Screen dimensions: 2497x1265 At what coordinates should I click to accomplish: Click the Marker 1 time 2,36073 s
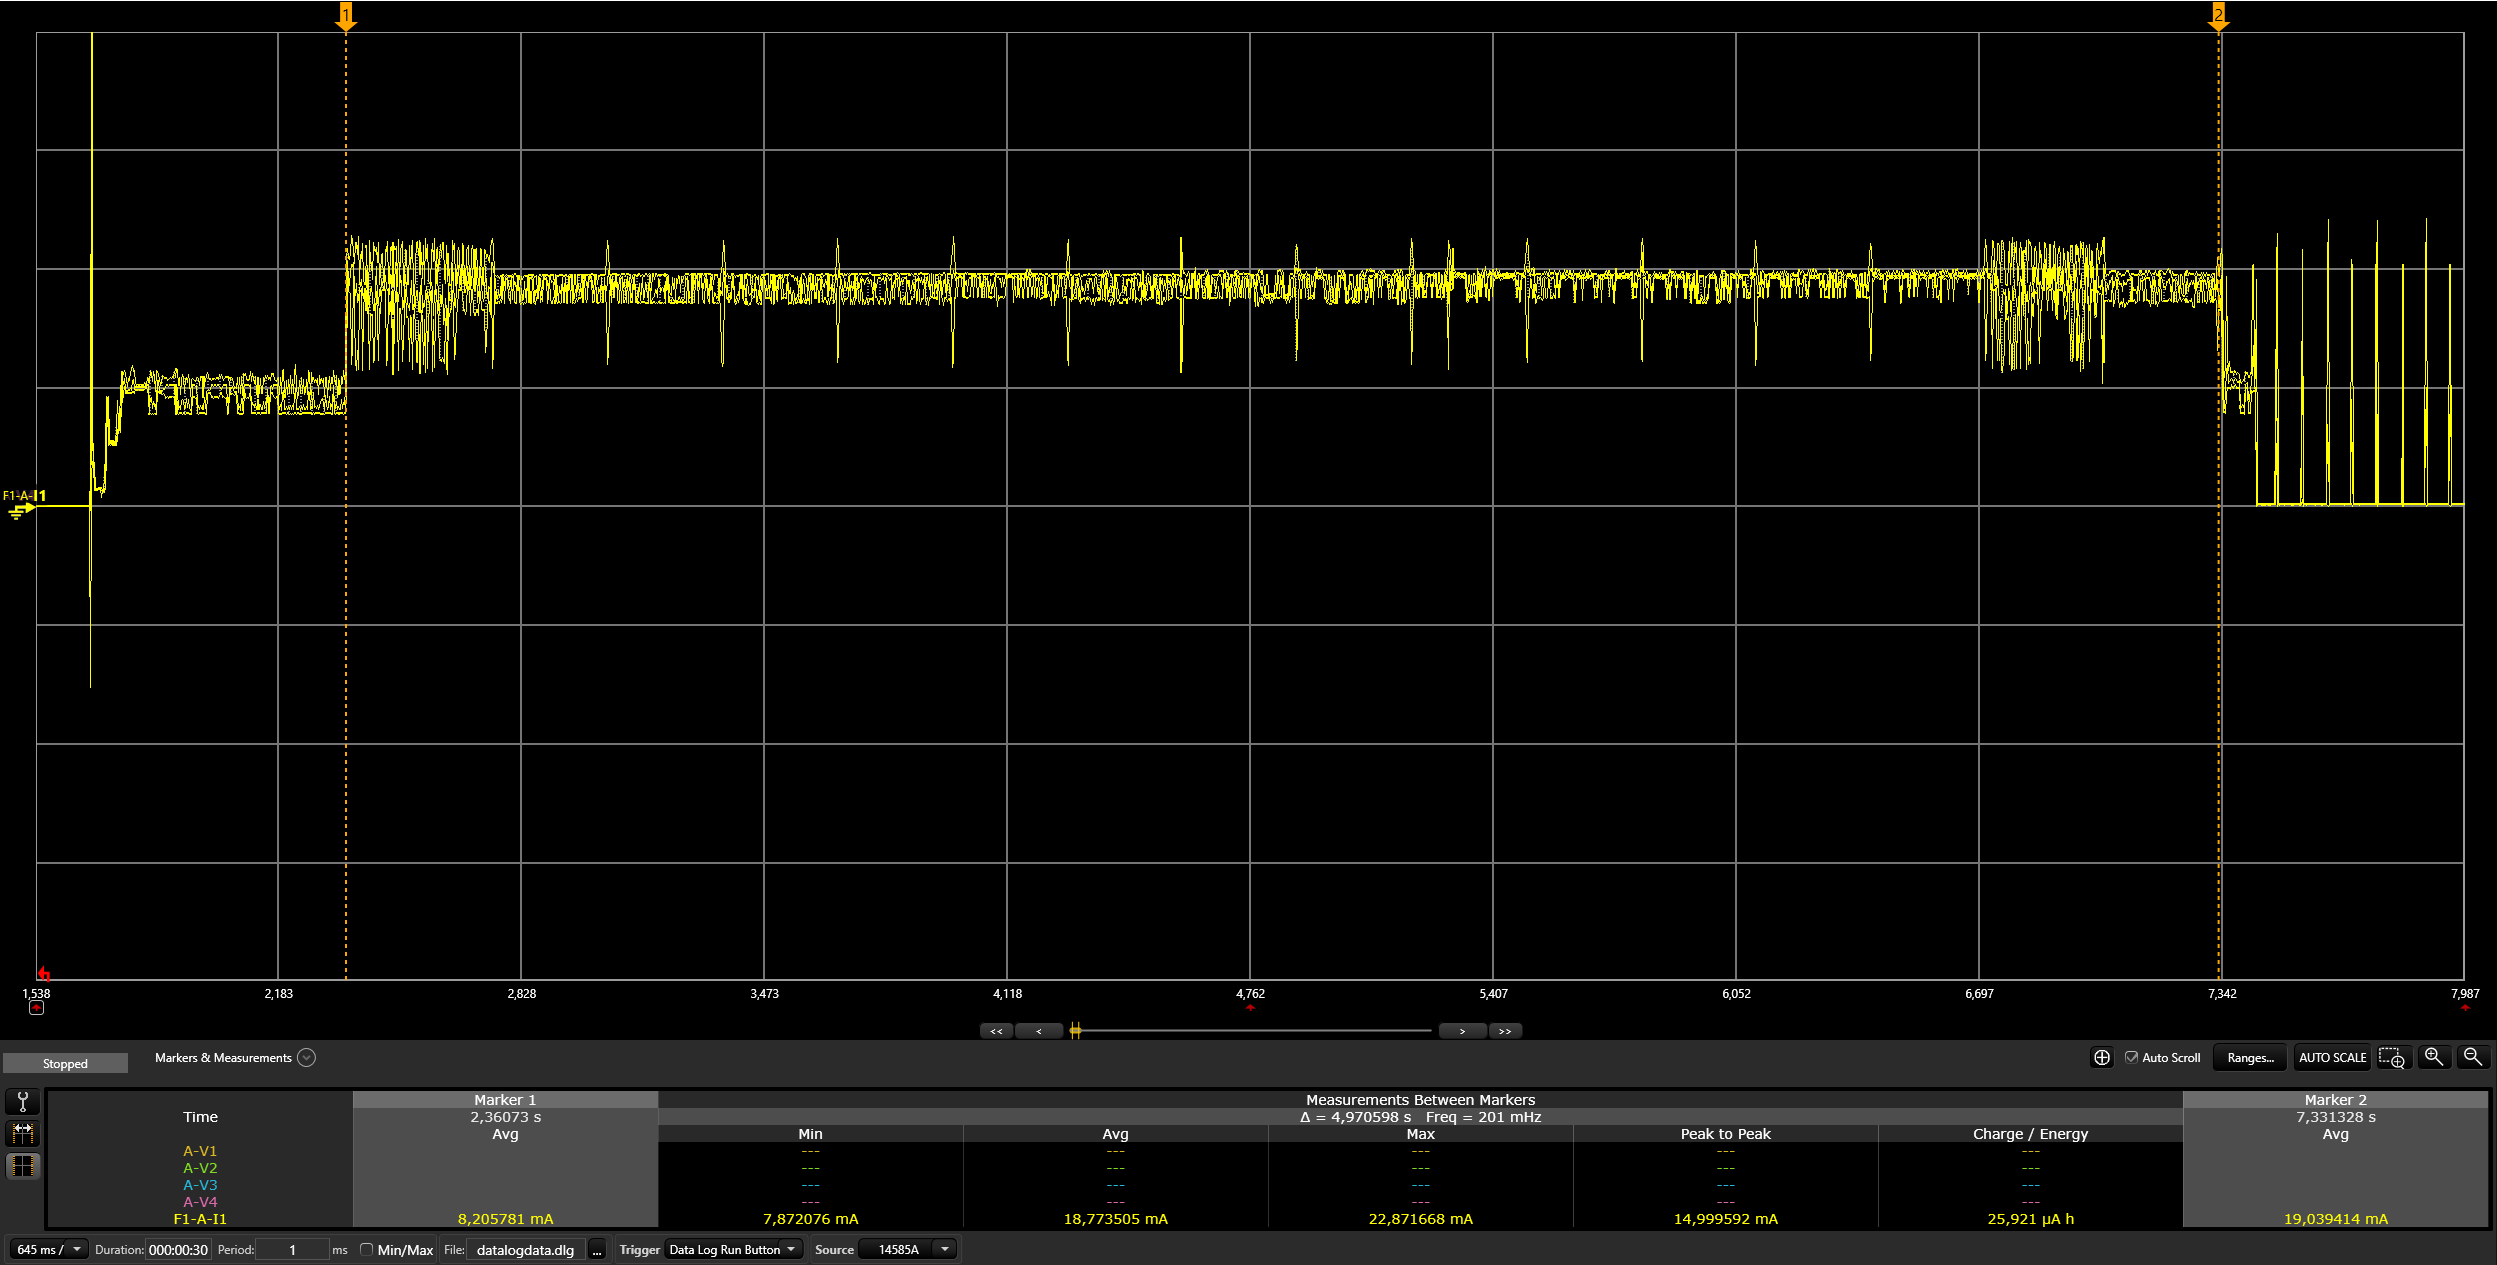coord(505,1117)
